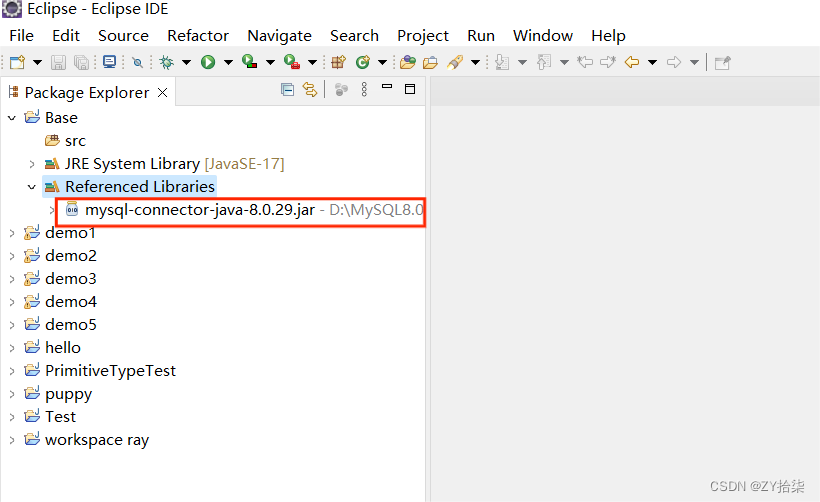This screenshot has width=820, height=502.
Task: Click the Open Console terminal icon
Action: pos(110,62)
